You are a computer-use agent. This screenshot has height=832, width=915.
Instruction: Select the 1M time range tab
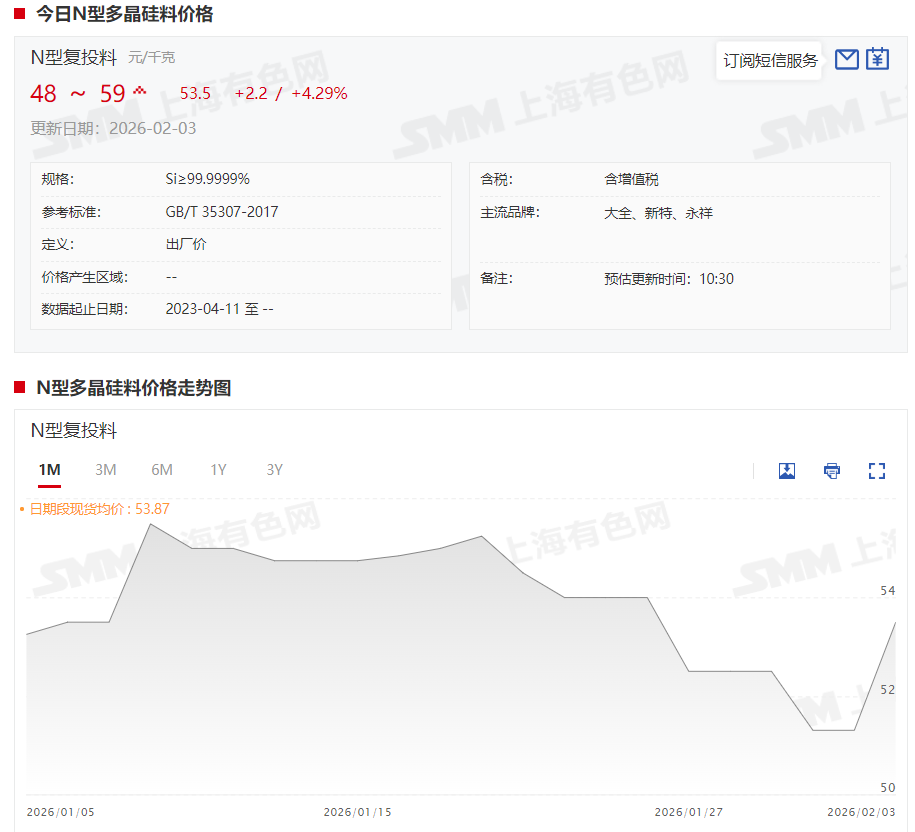coord(49,470)
